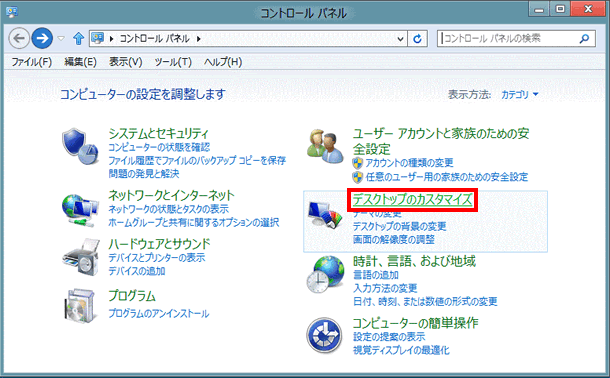The width and height of the screenshot is (610, 378).
Task: Expand the arrow before コントロール パネル breadcrumb
Action: 111,39
